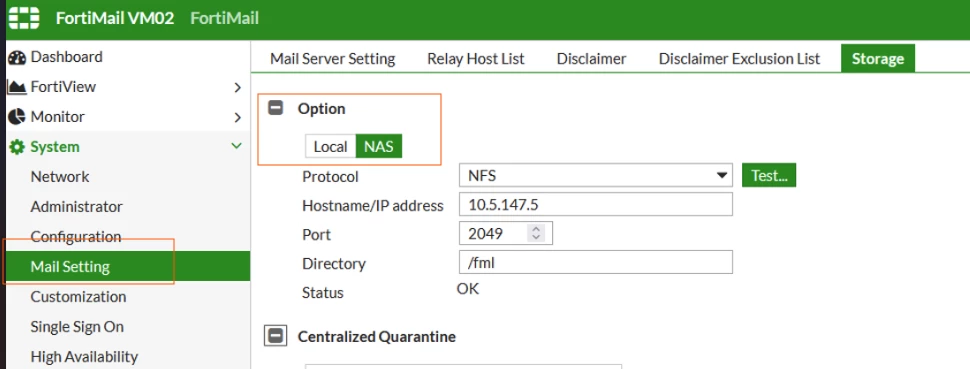970x369 pixels.
Task: Click the Status value OK
Action: (468, 289)
